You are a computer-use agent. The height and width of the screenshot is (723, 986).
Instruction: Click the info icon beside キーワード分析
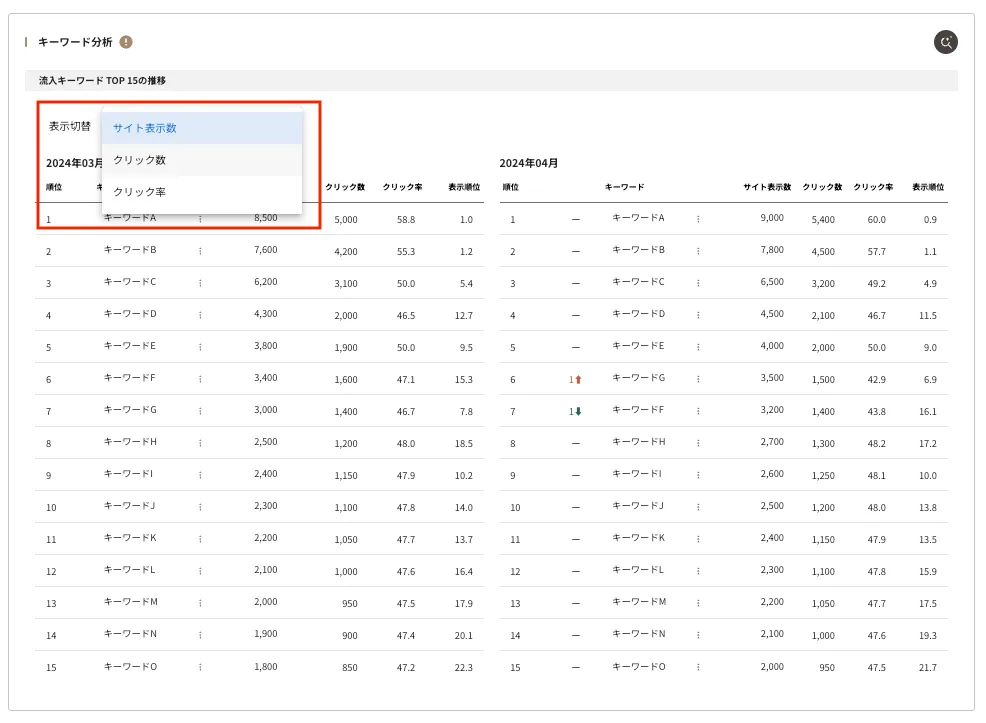pos(126,42)
